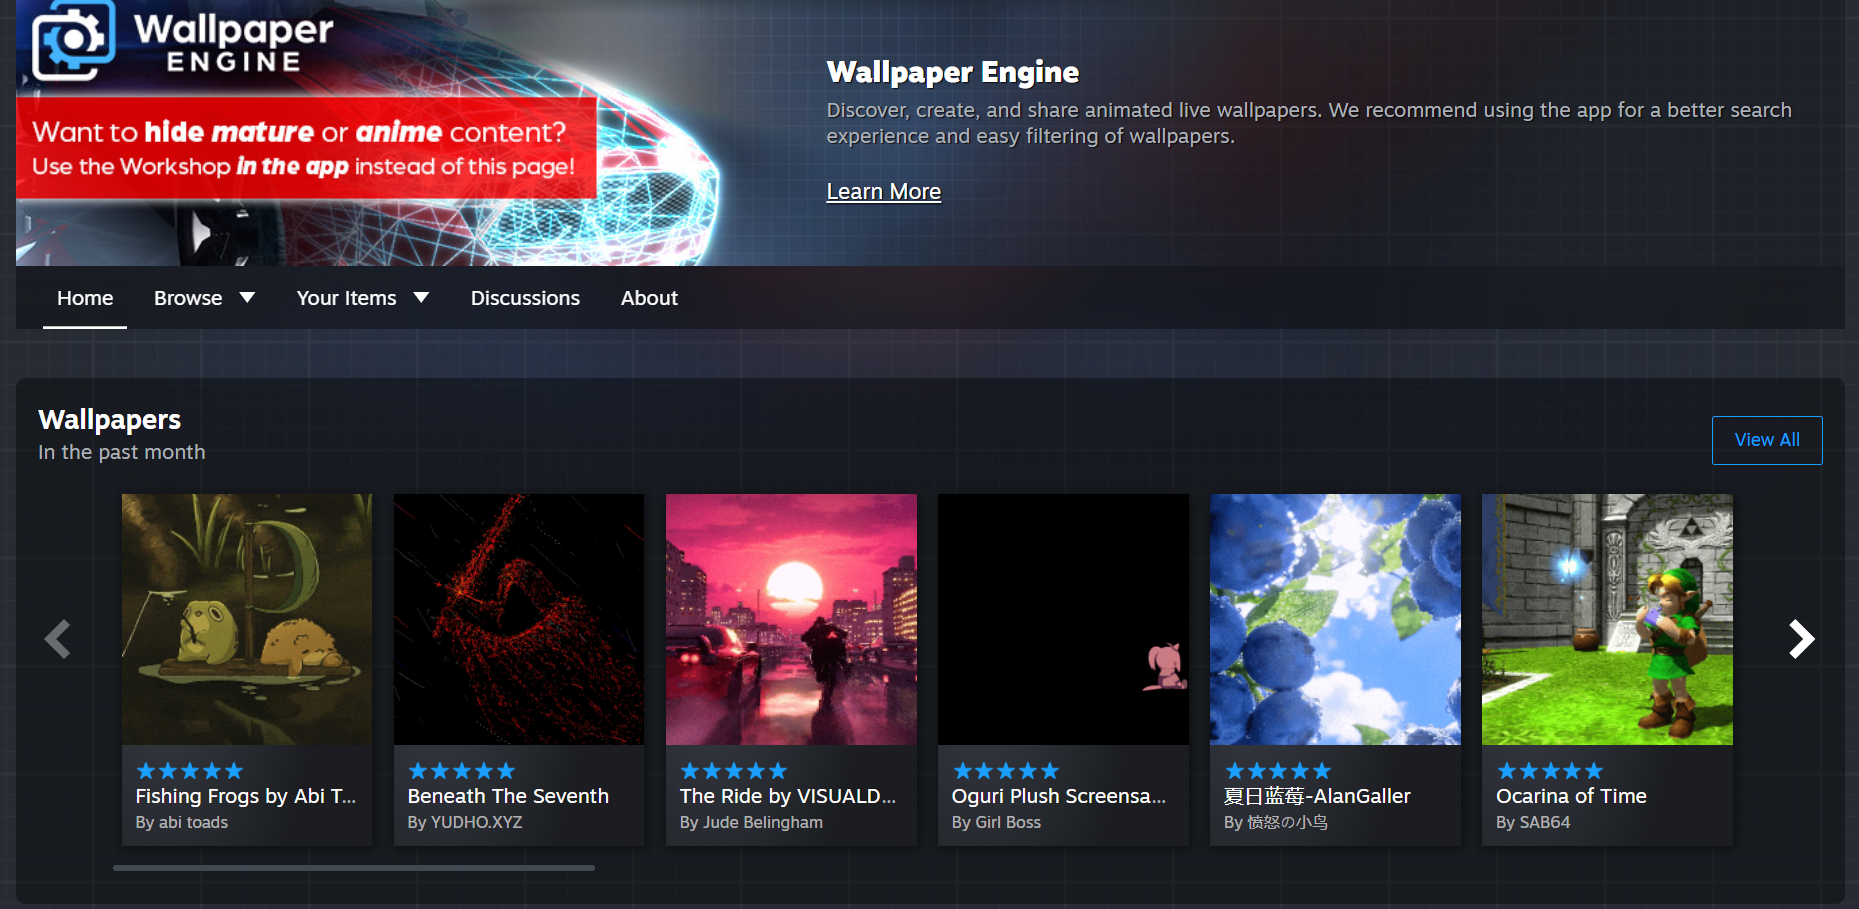Expand the Browse dropdown arrow
This screenshot has width=1859, height=909.
pyautogui.click(x=247, y=298)
